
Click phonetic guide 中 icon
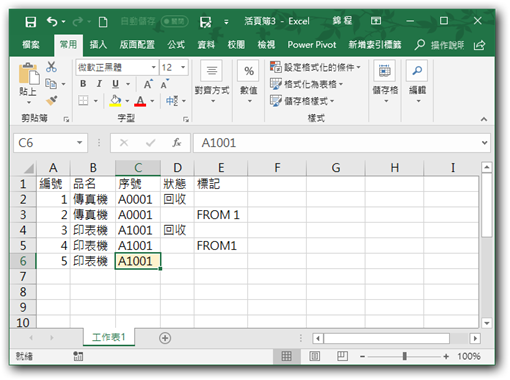coord(172,100)
